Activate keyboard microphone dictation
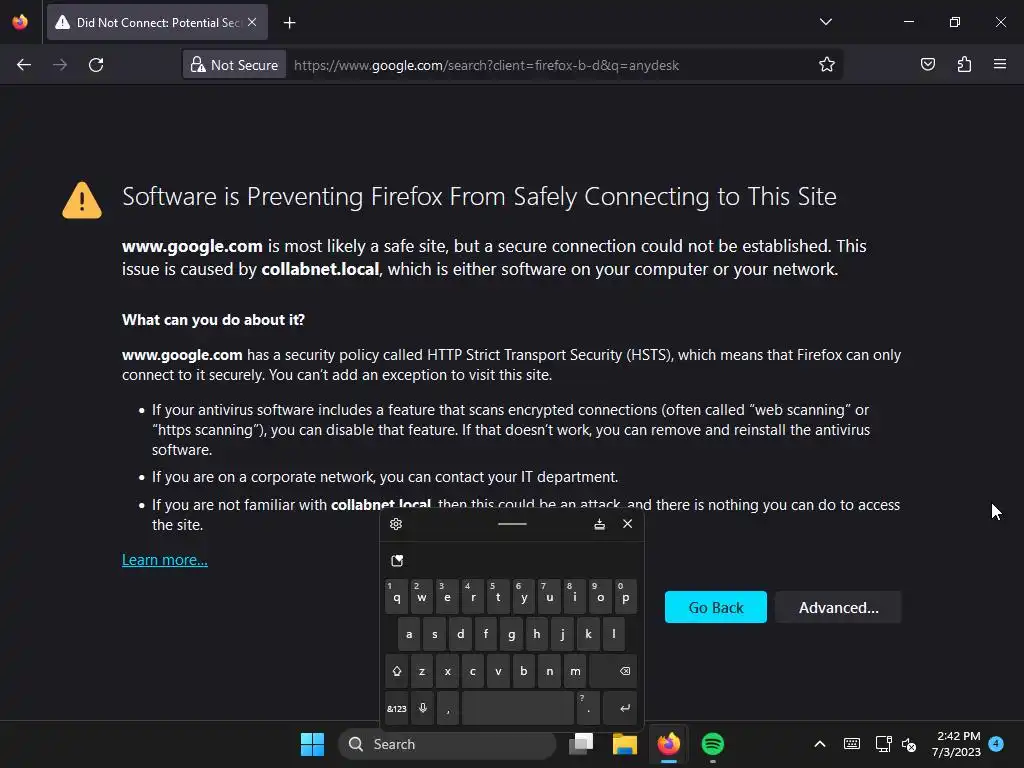 click(x=423, y=708)
